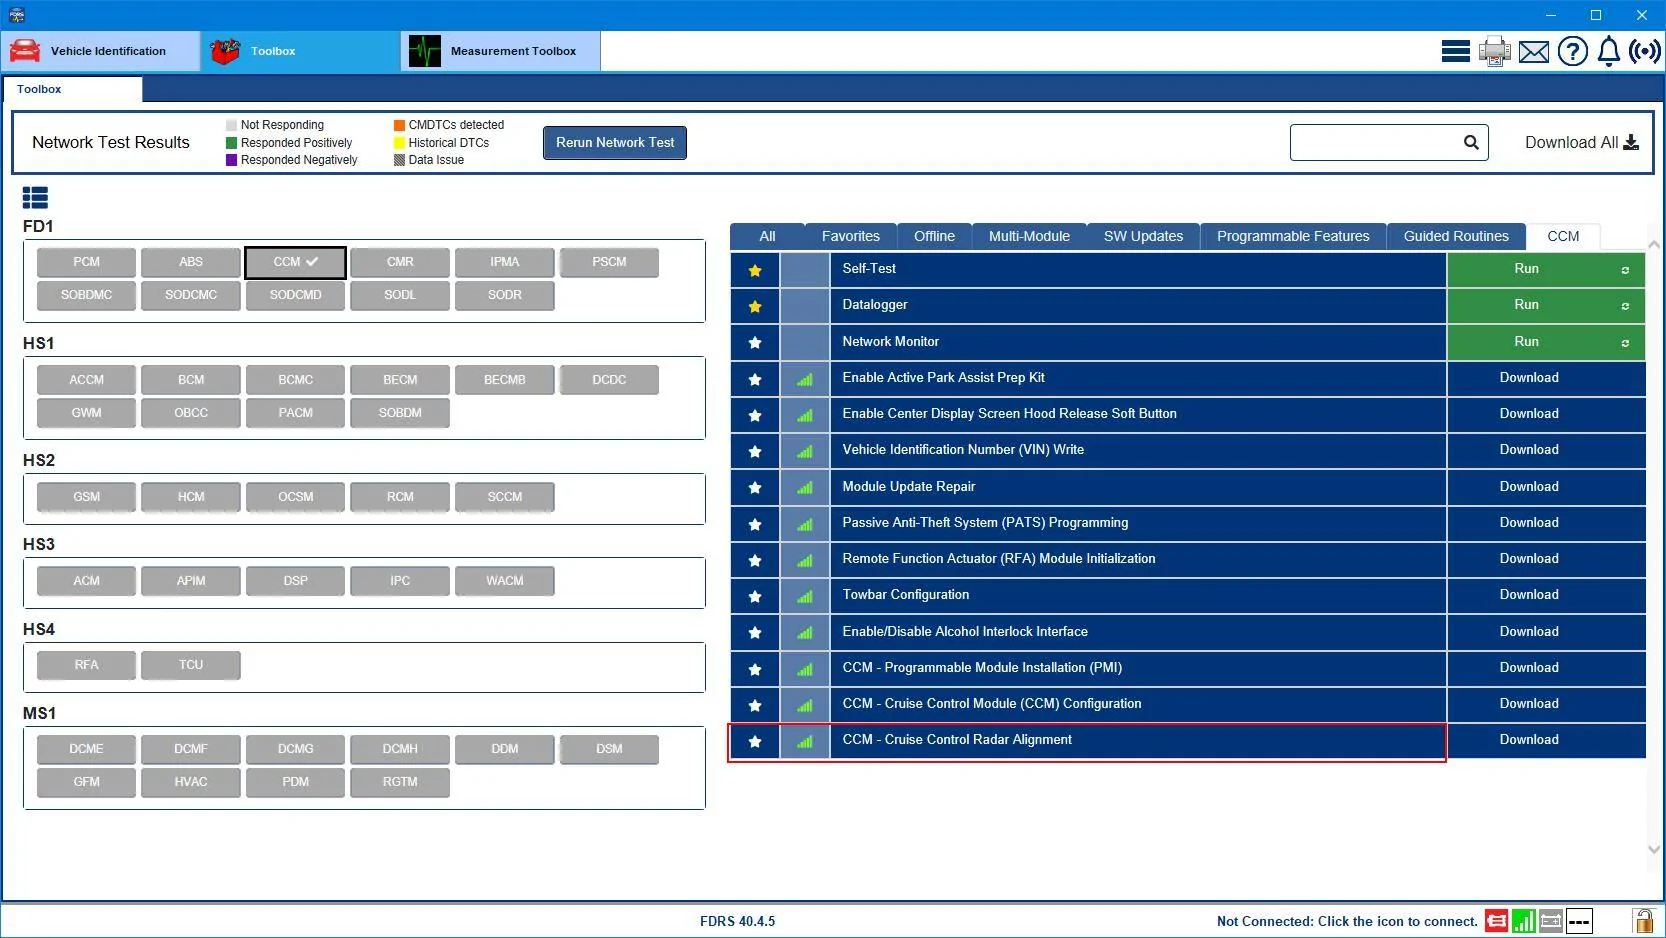Click the padlock icon in status bar
Viewport: 1666px width, 938px height.
tap(1643, 921)
